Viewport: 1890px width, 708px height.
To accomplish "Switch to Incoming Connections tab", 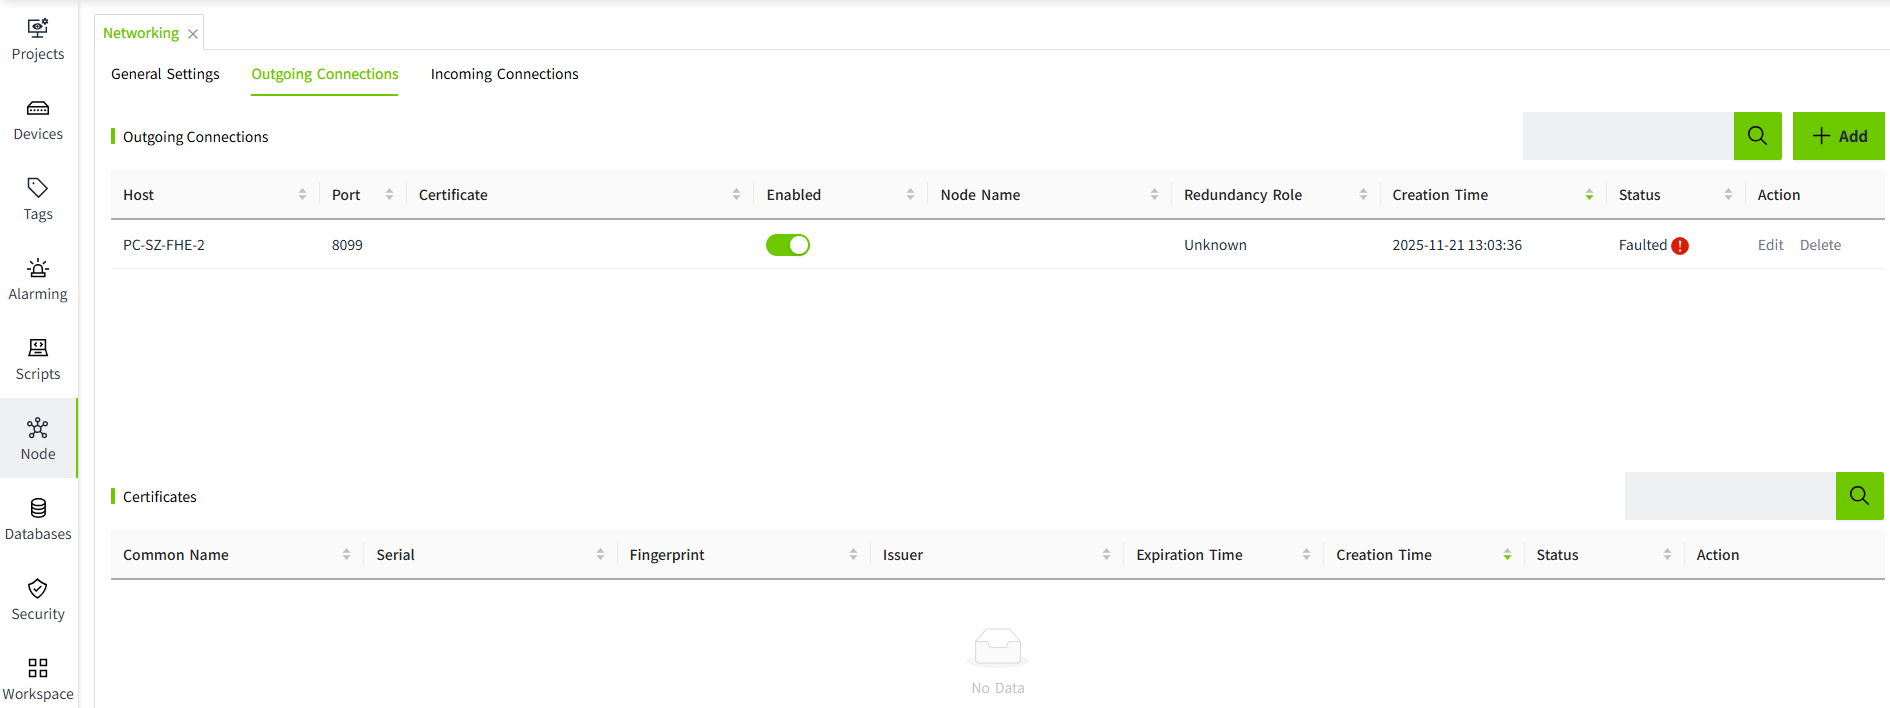I will 504,74.
